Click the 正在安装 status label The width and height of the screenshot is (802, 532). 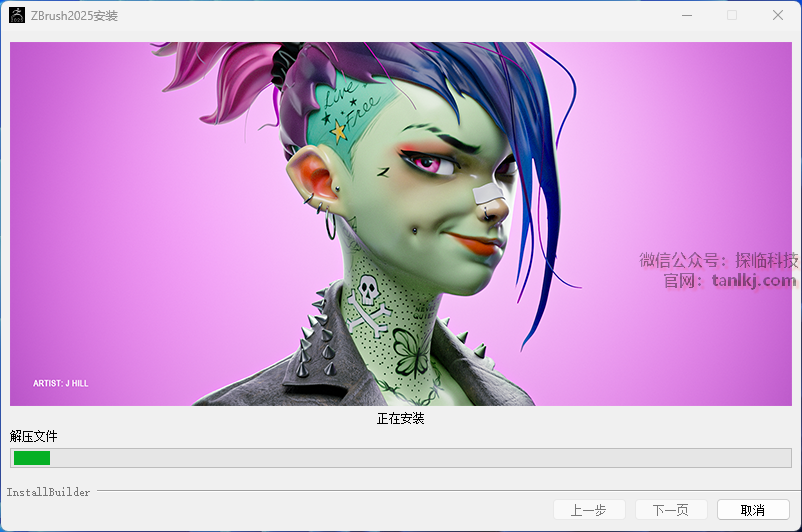(x=400, y=418)
